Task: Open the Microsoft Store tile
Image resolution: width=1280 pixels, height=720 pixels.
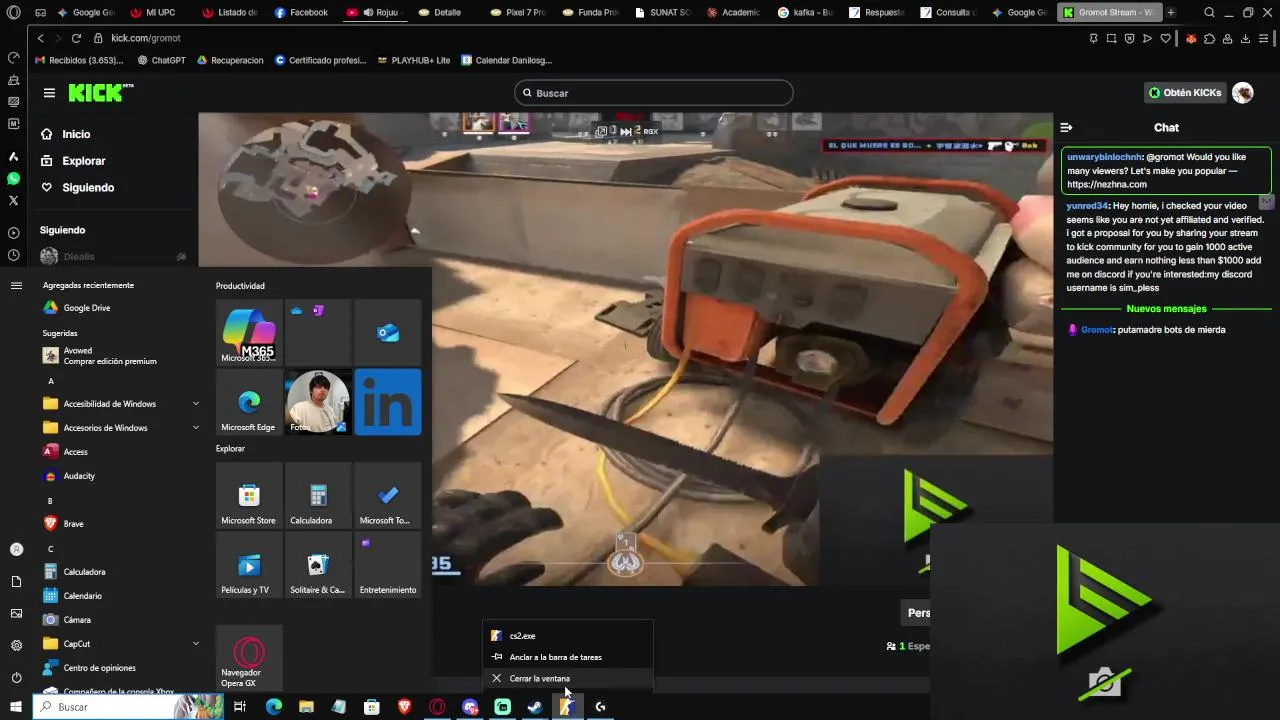Action: [249, 496]
